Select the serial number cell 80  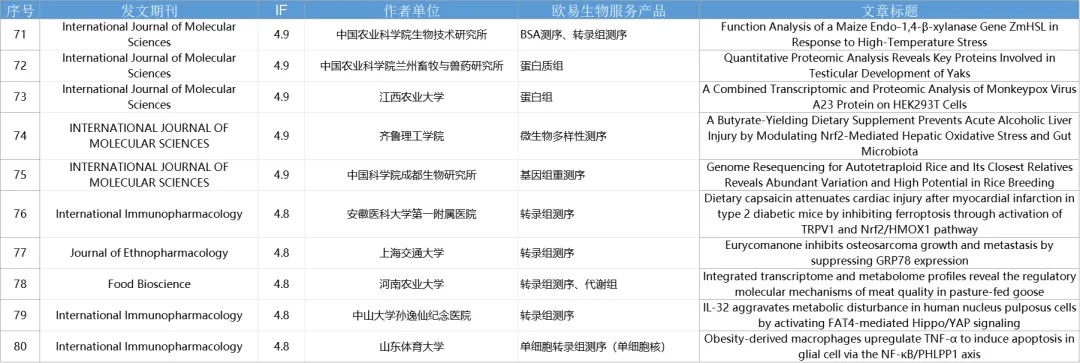tap(20, 346)
